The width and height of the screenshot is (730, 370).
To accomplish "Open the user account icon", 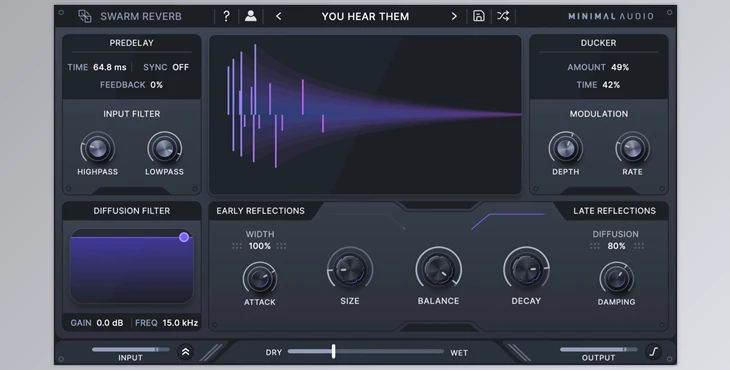I will [x=250, y=16].
